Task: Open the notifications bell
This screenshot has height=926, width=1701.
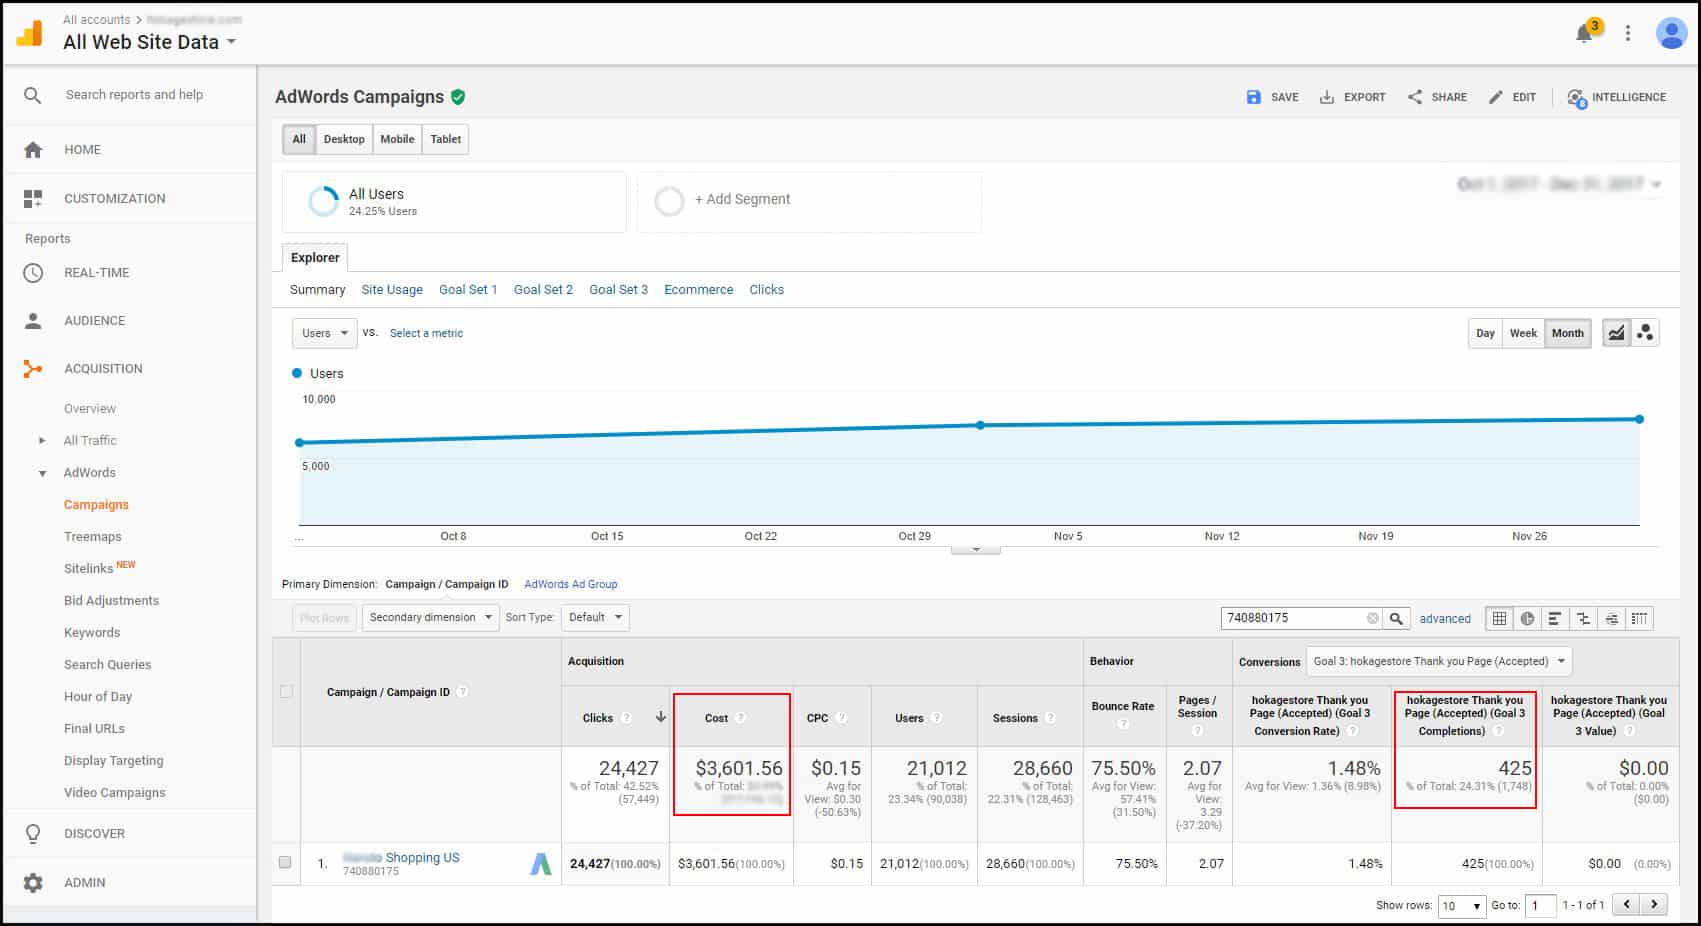Action: [x=1584, y=34]
